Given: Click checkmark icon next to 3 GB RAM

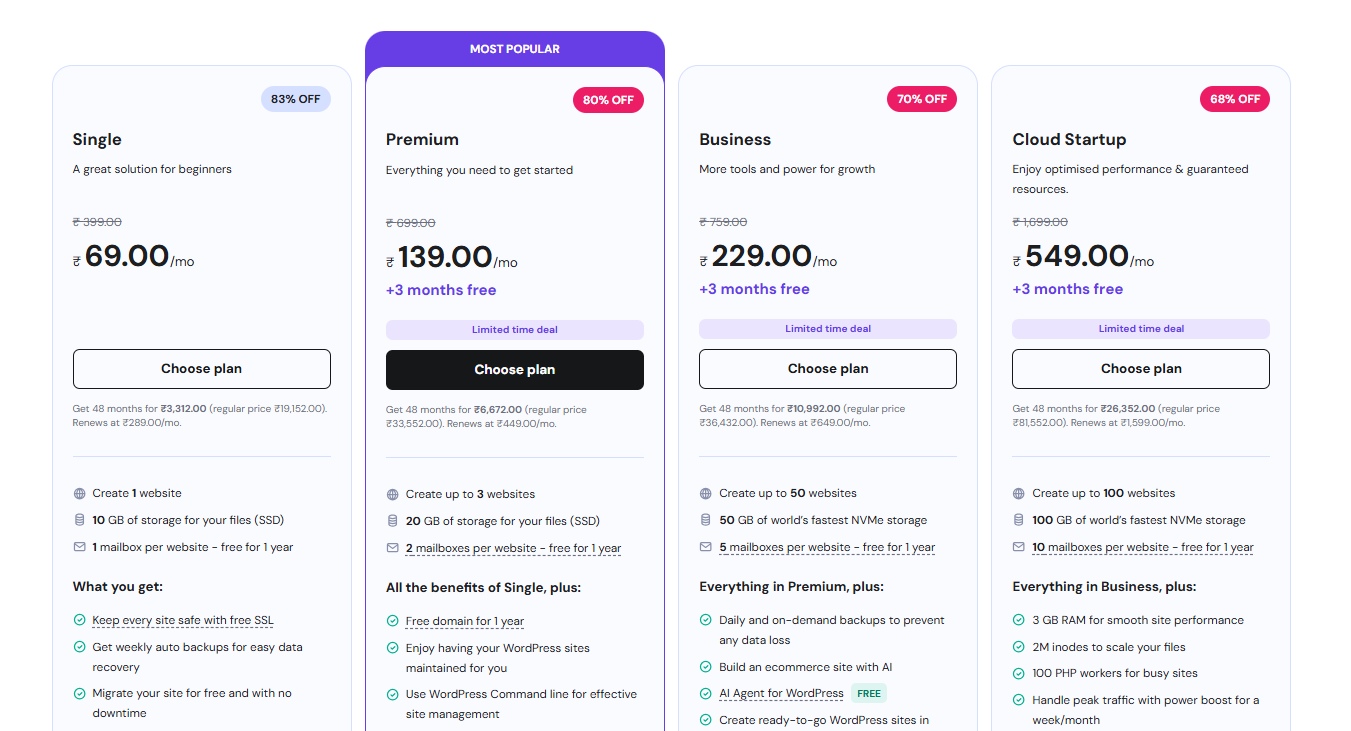Looking at the screenshot, I should point(1019,621).
